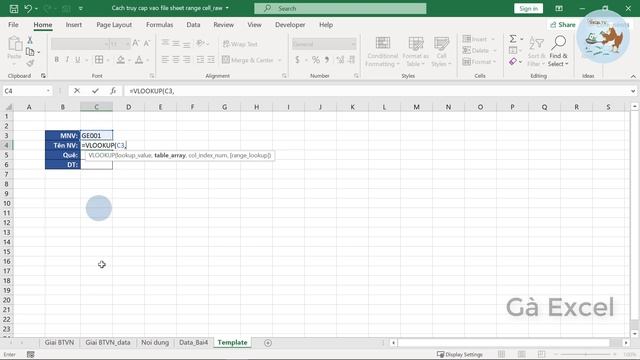This screenshot has height=360, width=640.
Task: Click Comma Style icon
Action: pyautogui.click(x=327, y=60)
